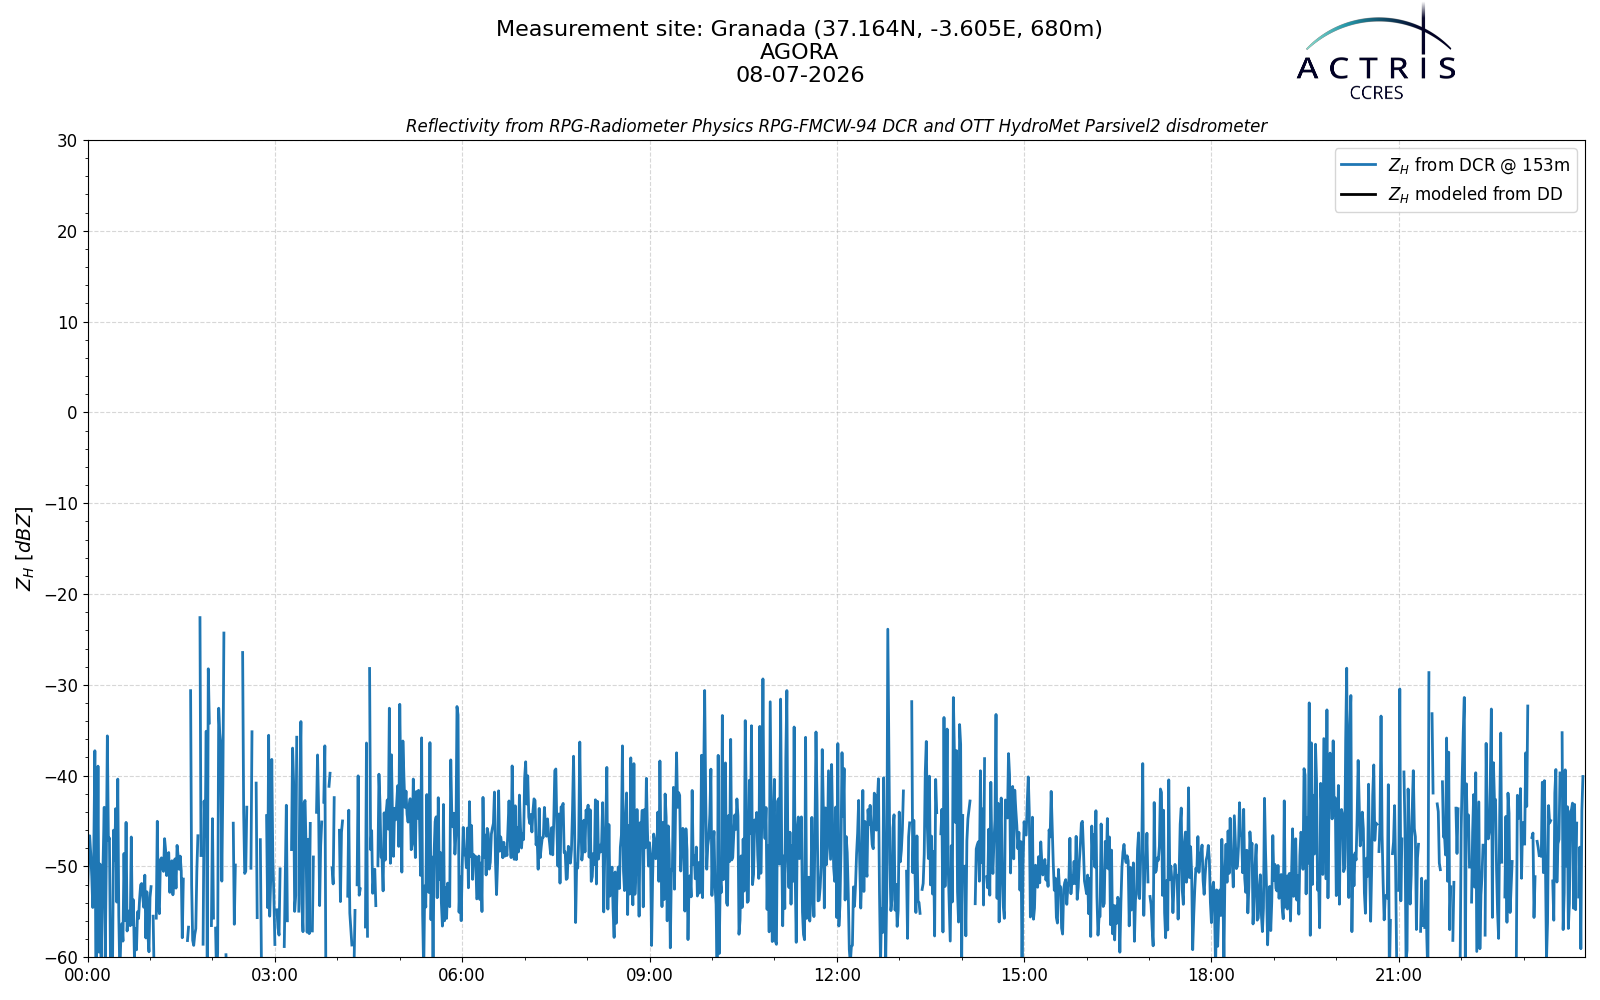Click the 15:00 time tick label
The height and width of the screenshot is (1000, 1600).
[x=1024, y=976]
